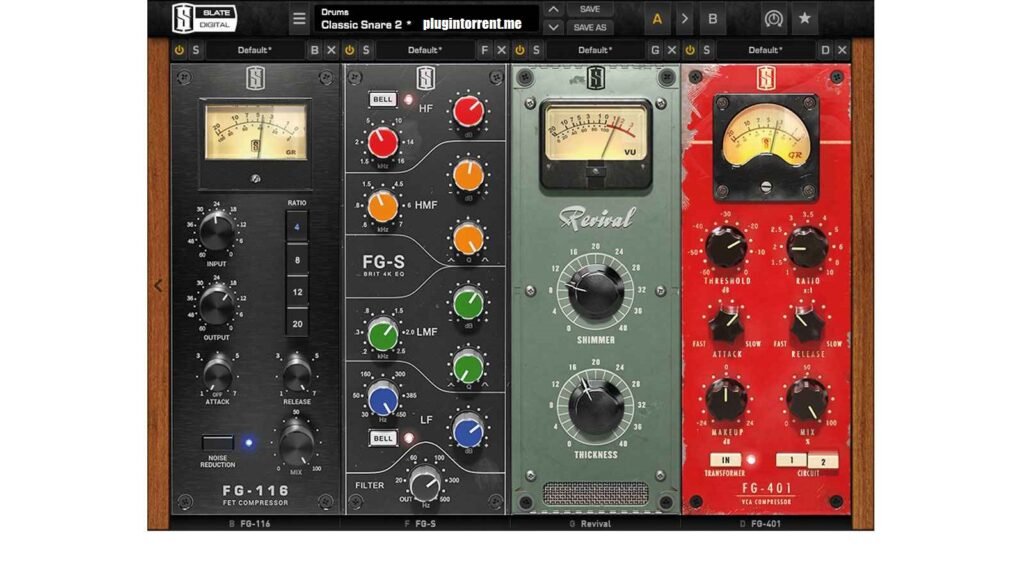Remove the Revival module with X
Image resolution: width=1024 pixels, height=576 pixels.
tap(671, 50)
